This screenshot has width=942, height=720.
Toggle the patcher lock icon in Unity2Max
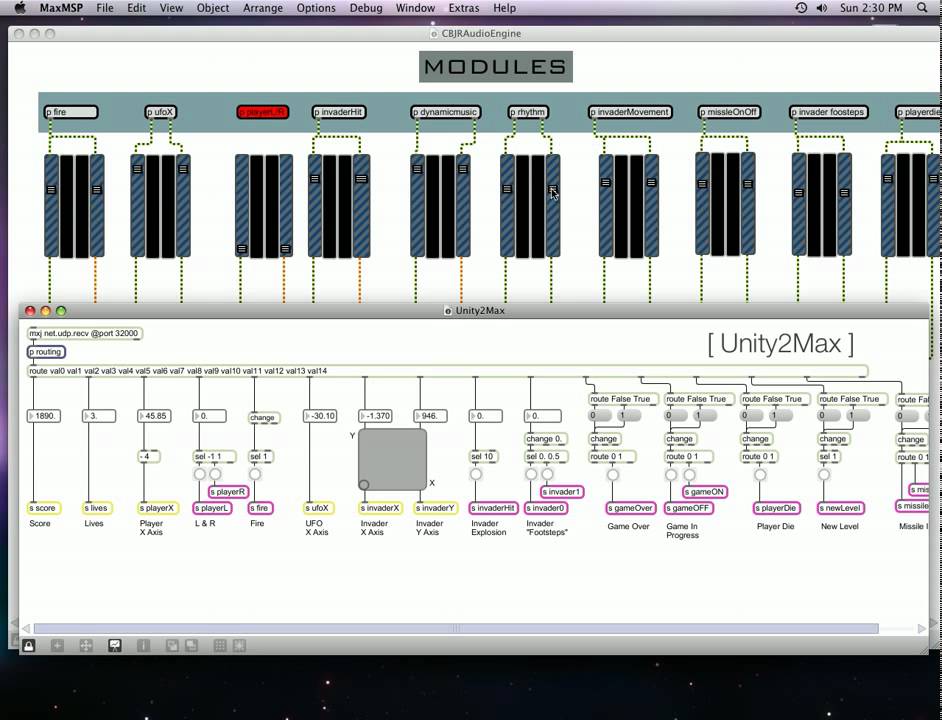click(28, 645)
